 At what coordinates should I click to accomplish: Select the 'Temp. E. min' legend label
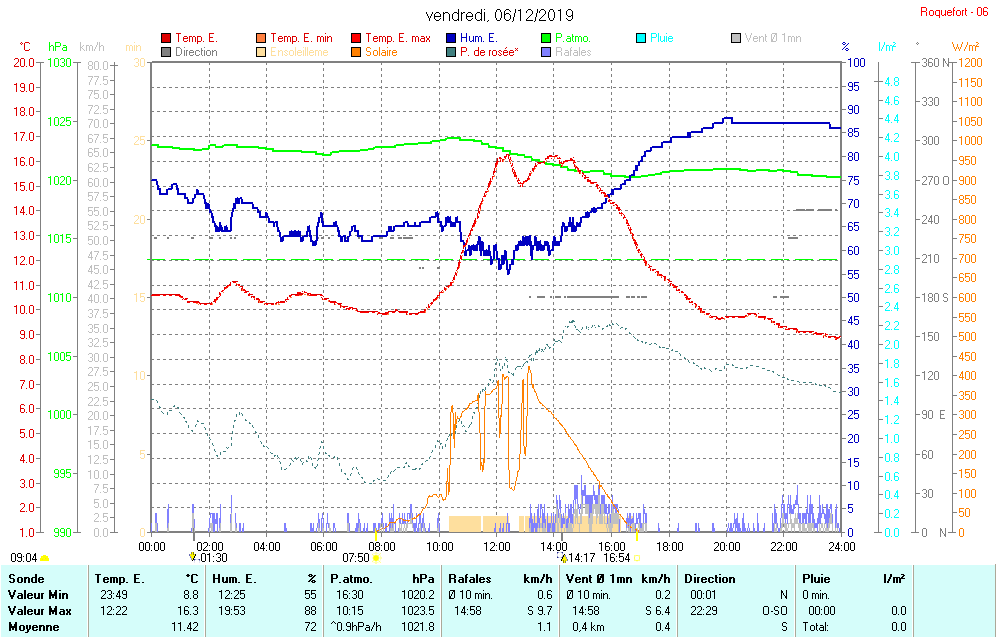301,38
